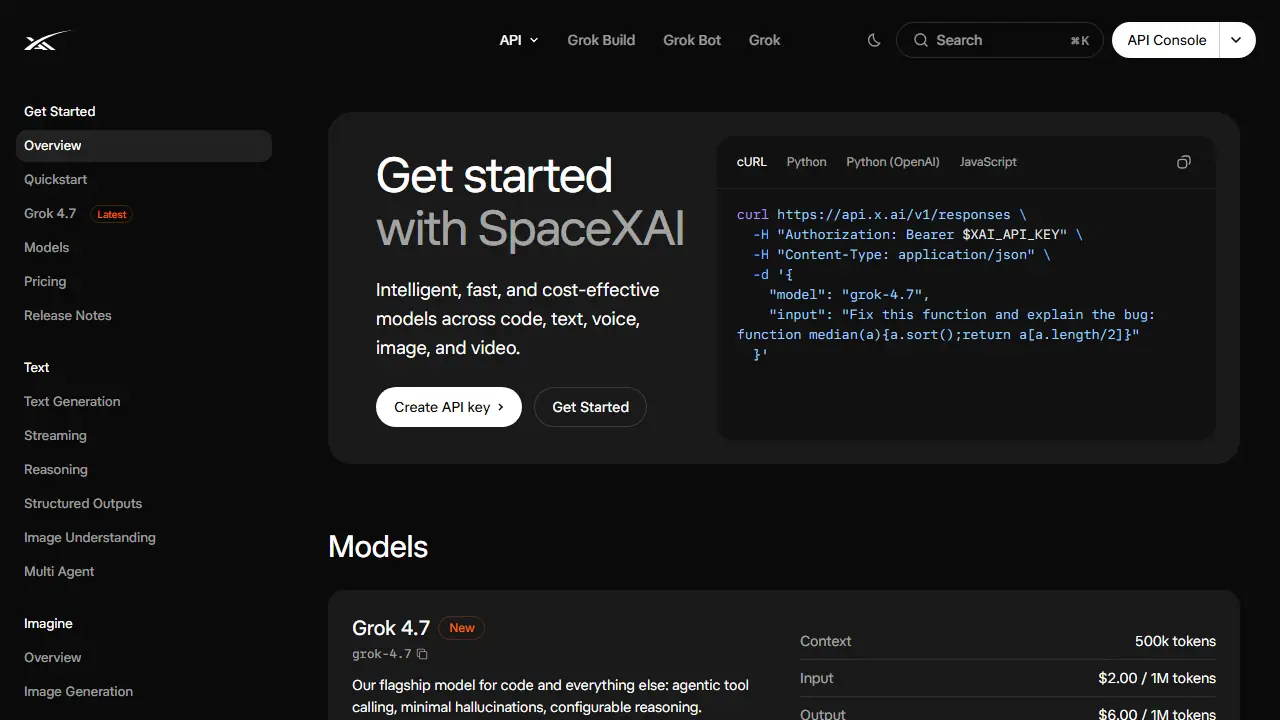The width and height of the screenshot is (1280, 720).
Task: Click the Get Started button
Action: (591, 407)
